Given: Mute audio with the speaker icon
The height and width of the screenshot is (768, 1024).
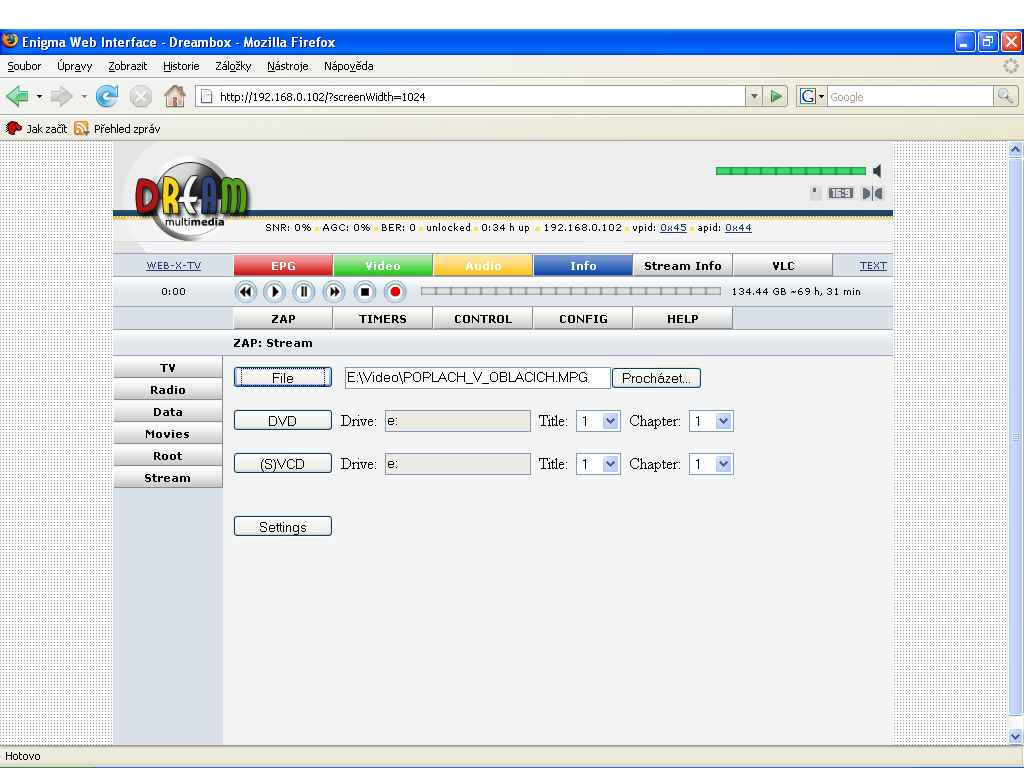Looking at the screenshot, I should (877, 171).
